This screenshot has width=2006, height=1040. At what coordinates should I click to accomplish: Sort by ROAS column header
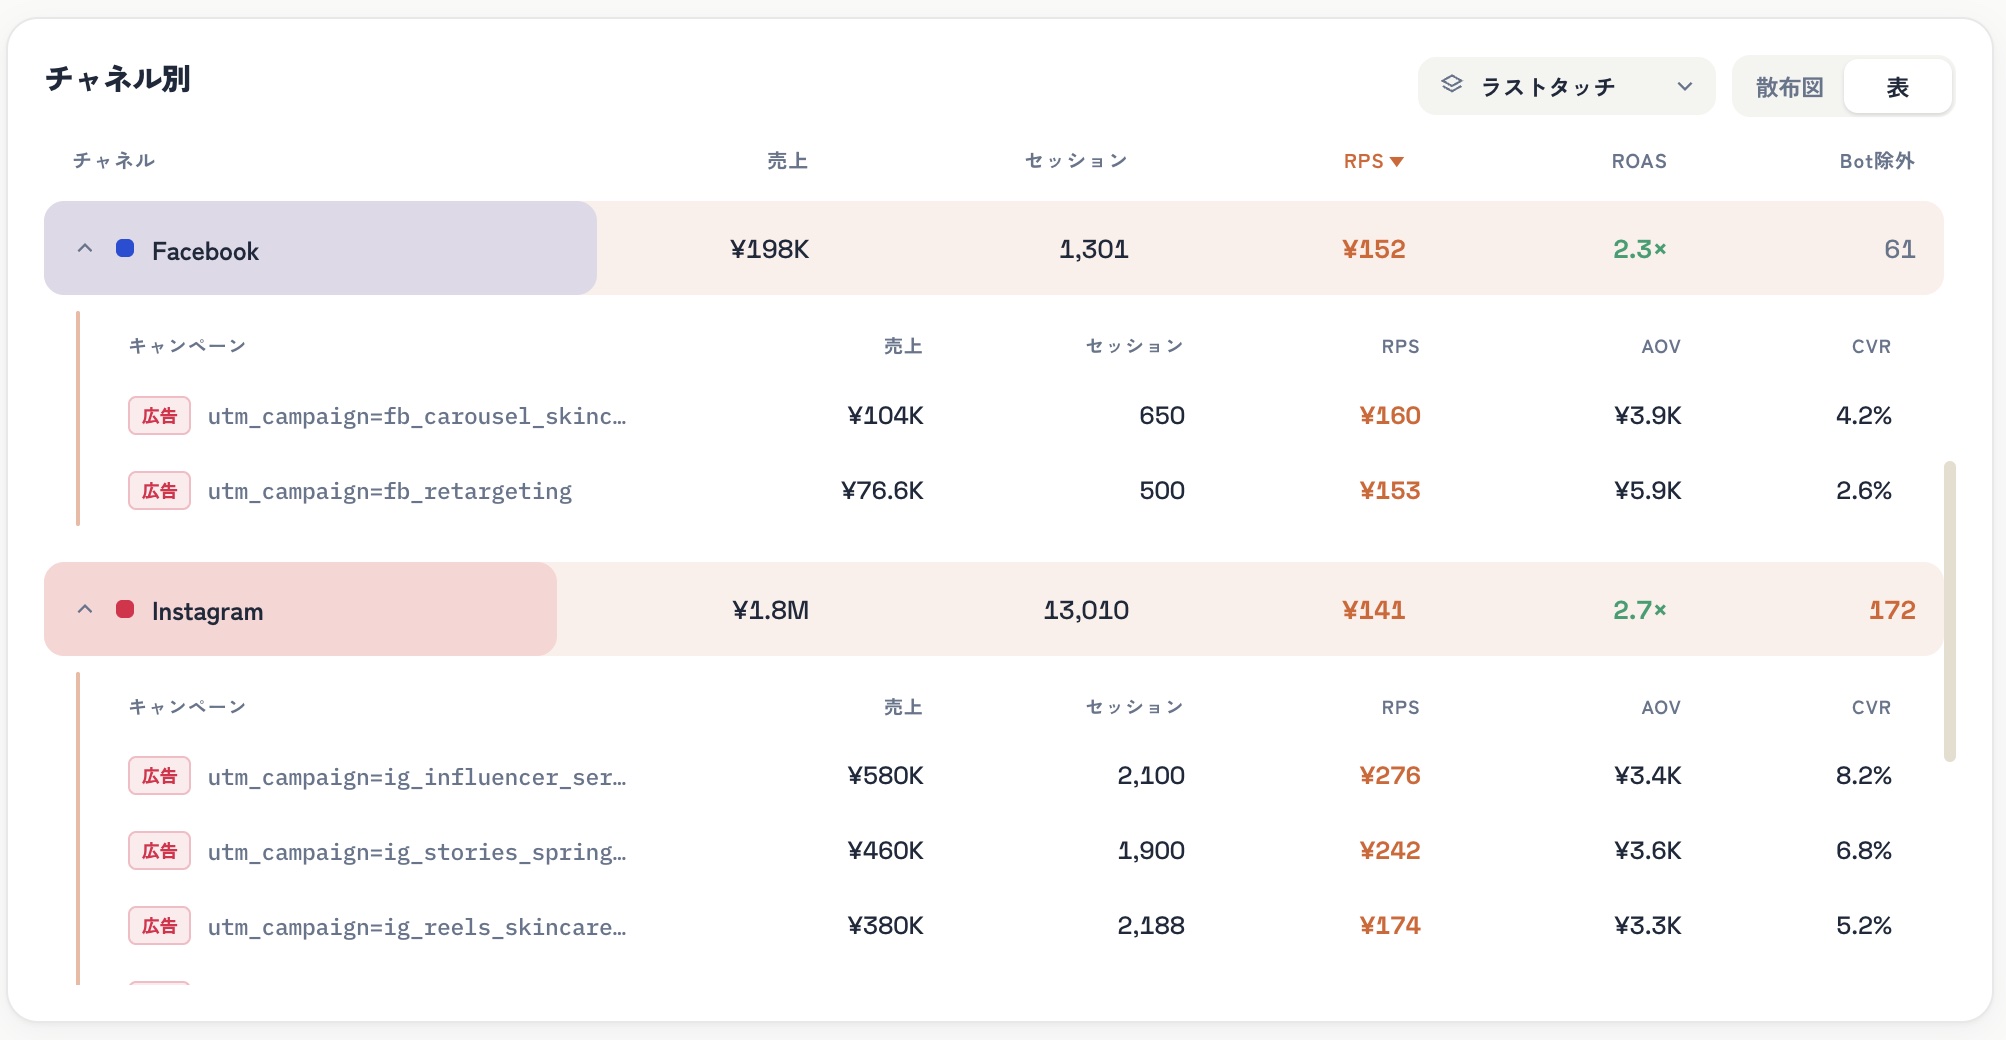pyautogui.click(x=1638, y=161)
